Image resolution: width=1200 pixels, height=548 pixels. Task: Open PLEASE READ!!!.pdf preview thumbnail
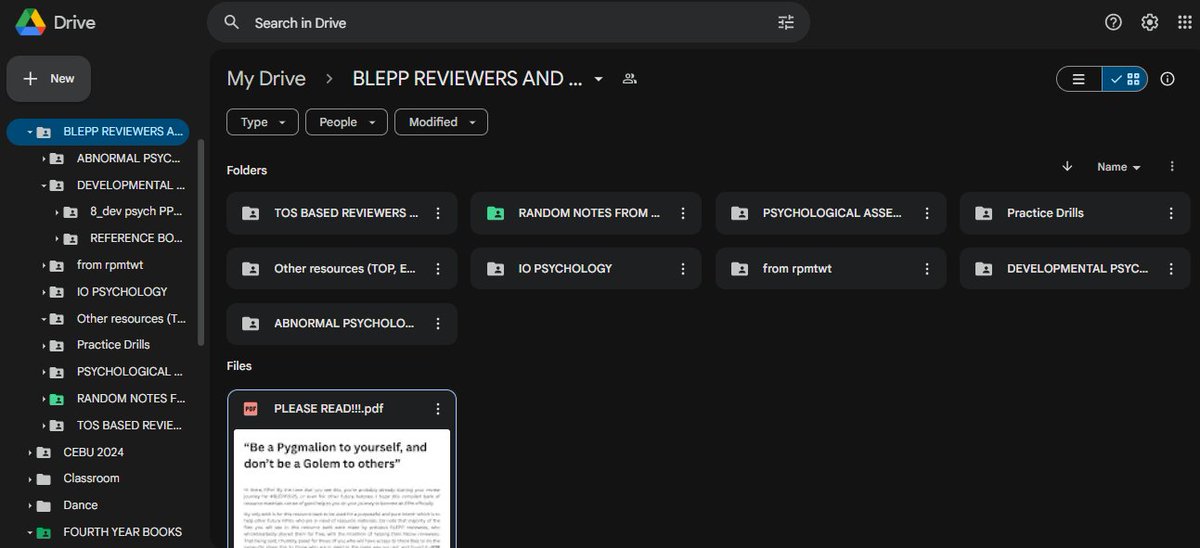342,488
